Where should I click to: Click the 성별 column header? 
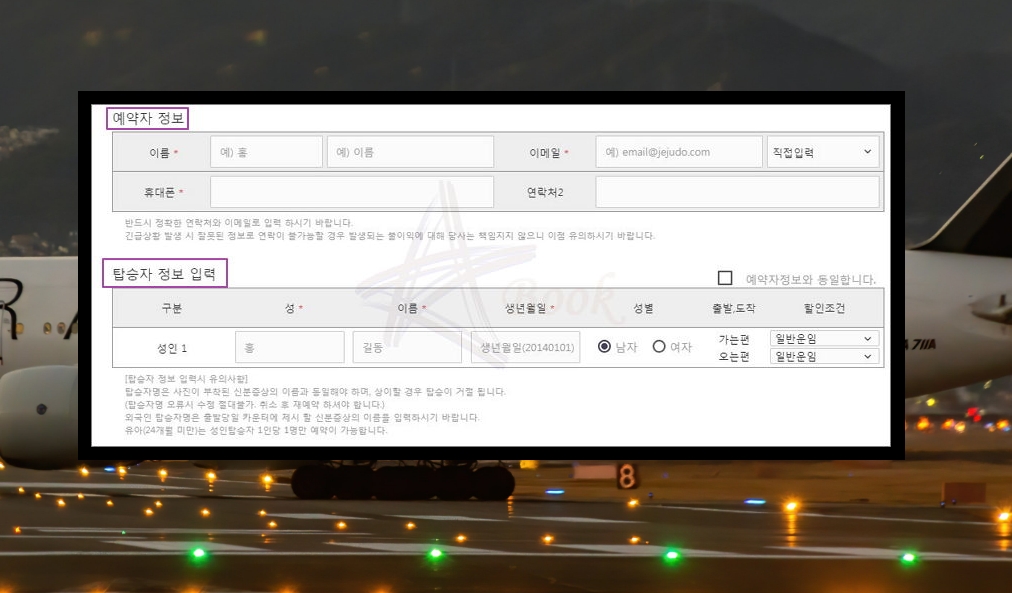[x=643, y=308]
